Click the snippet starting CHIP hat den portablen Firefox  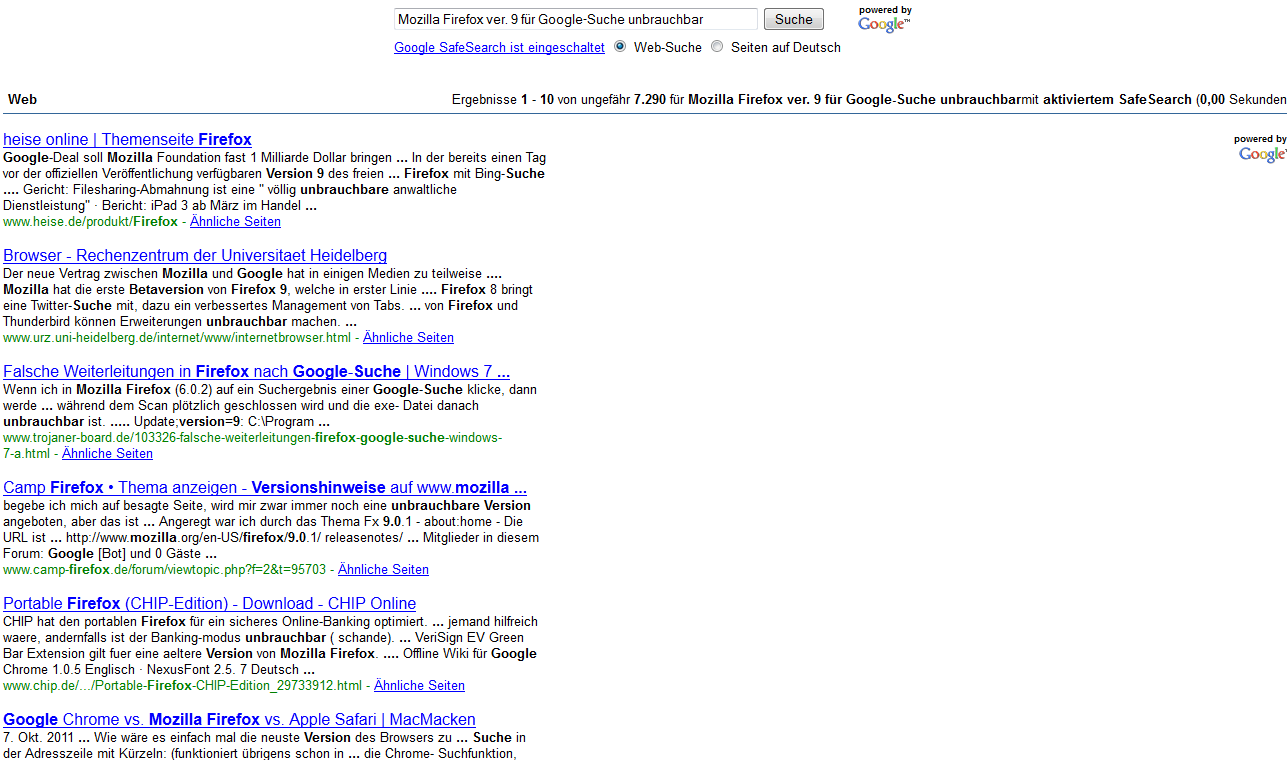(270, 645)
